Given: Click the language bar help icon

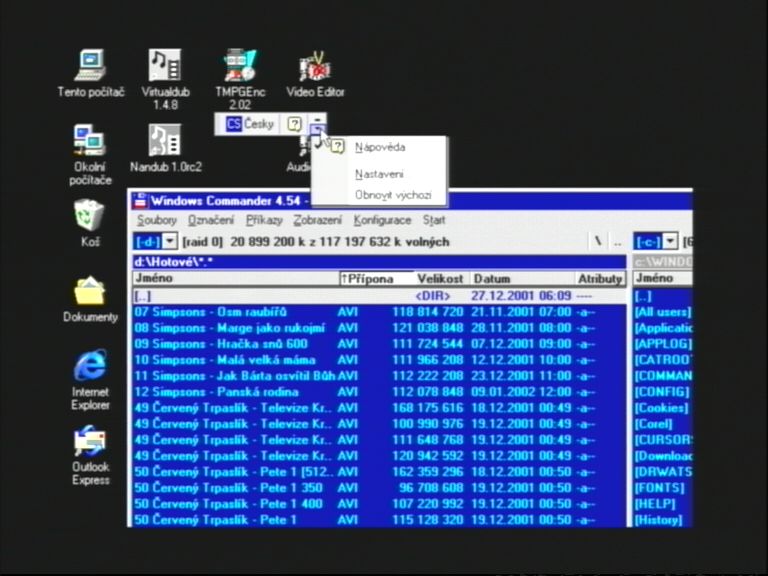Looking at the screenshot, I should (294, 124).
